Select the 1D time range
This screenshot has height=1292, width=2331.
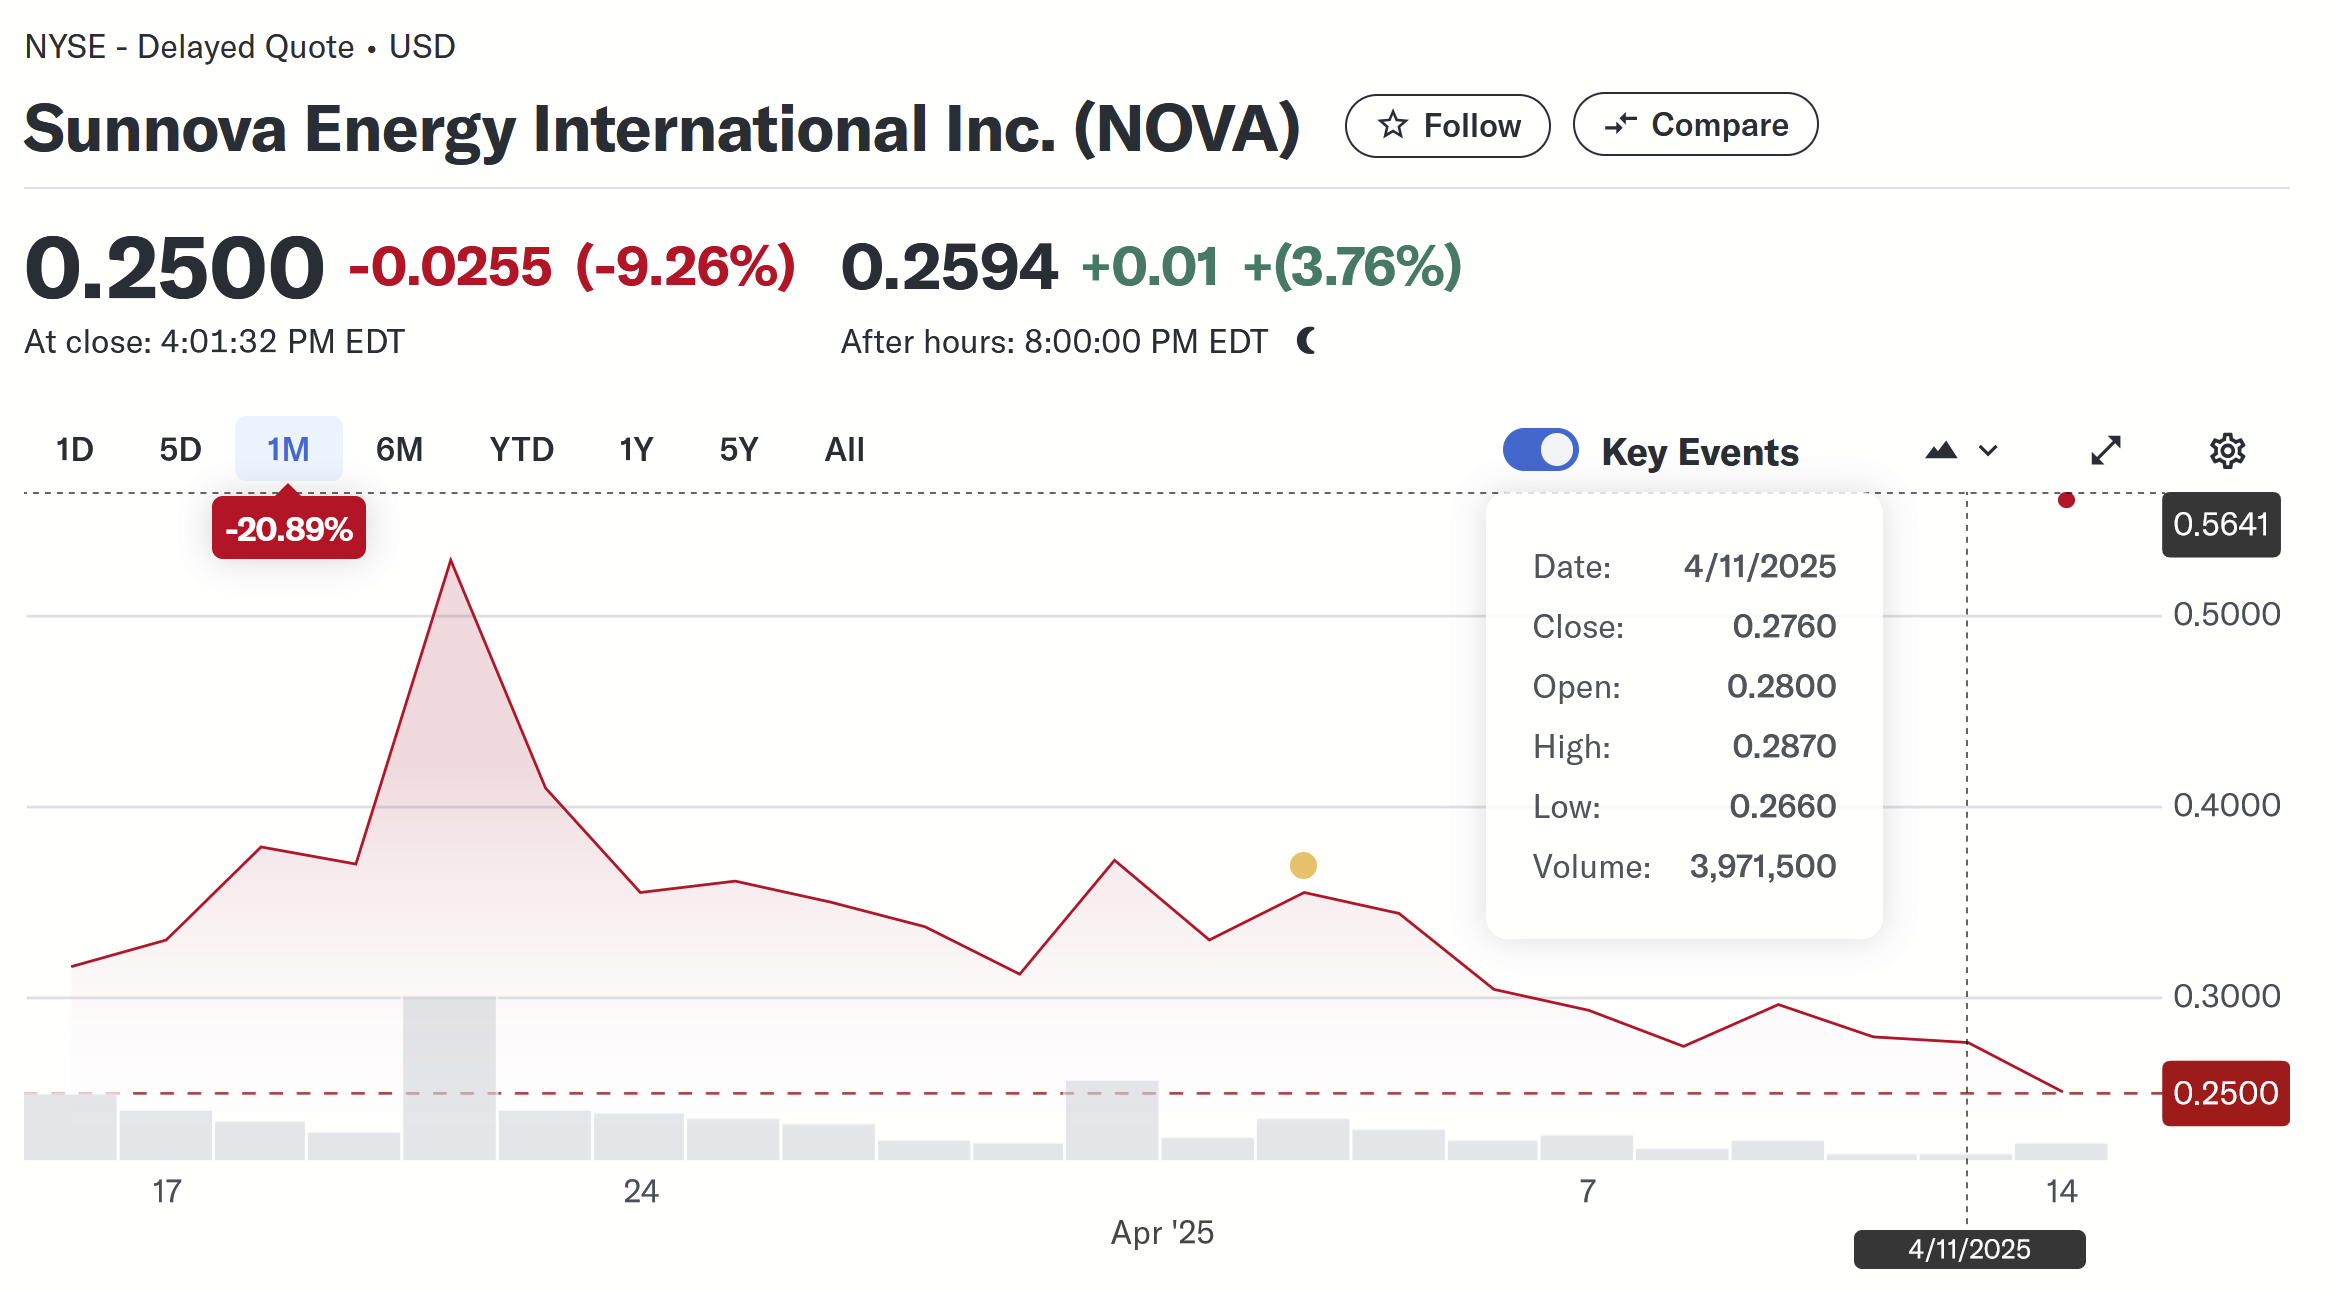[74, 450]
